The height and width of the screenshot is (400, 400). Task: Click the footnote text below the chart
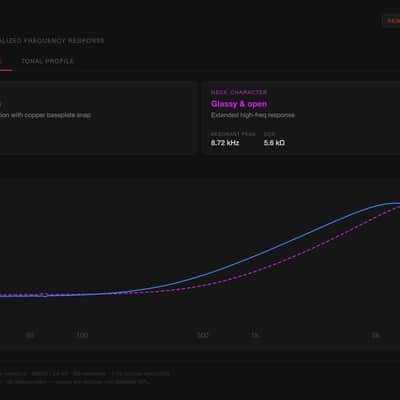(85, 378)
